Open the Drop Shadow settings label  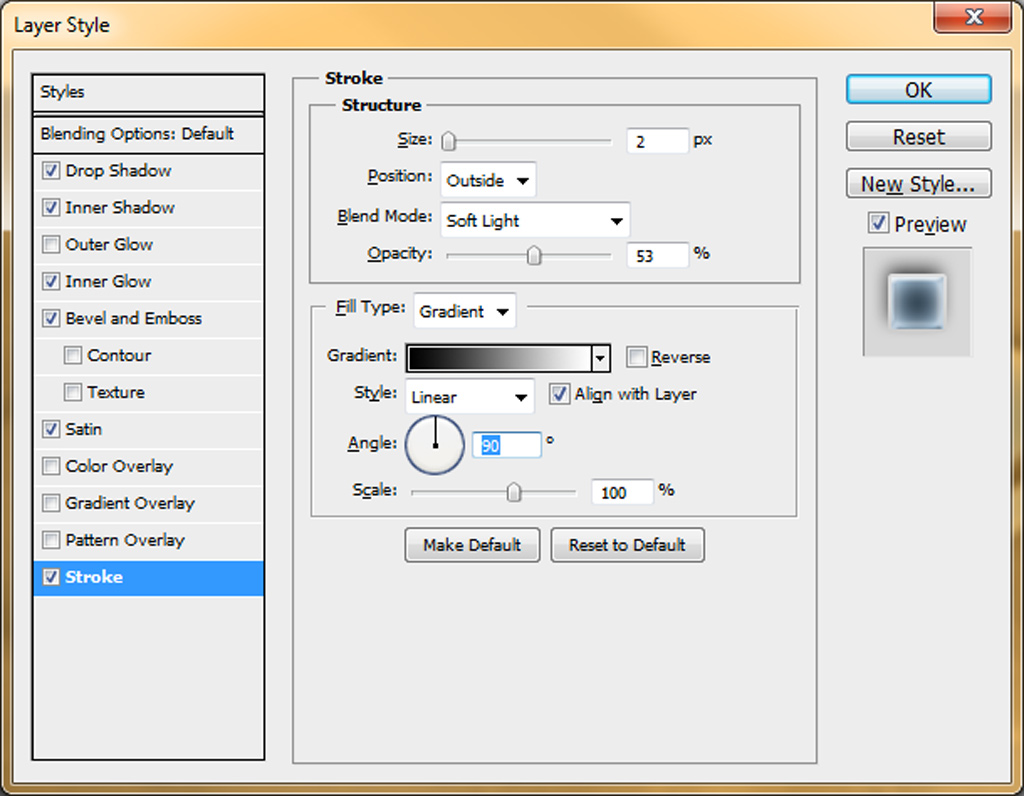point(118,171)
